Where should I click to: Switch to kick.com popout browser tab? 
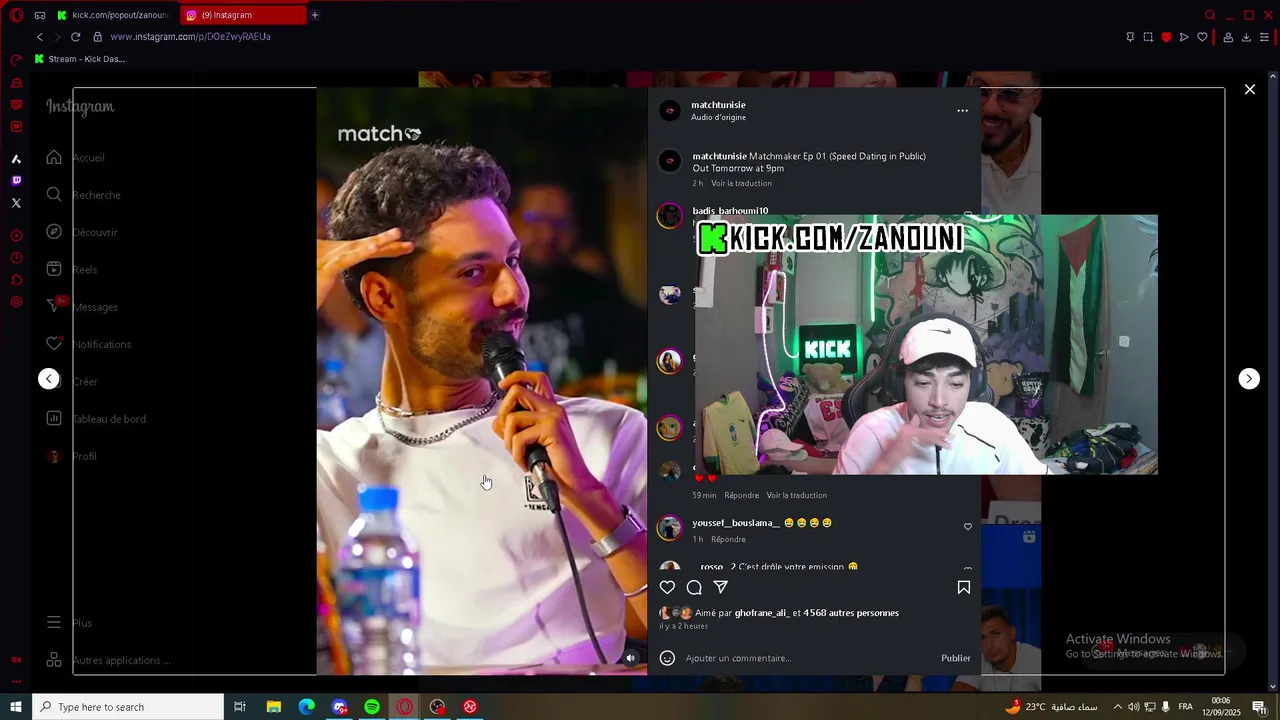pyautogui.click(x=112, y=15)
